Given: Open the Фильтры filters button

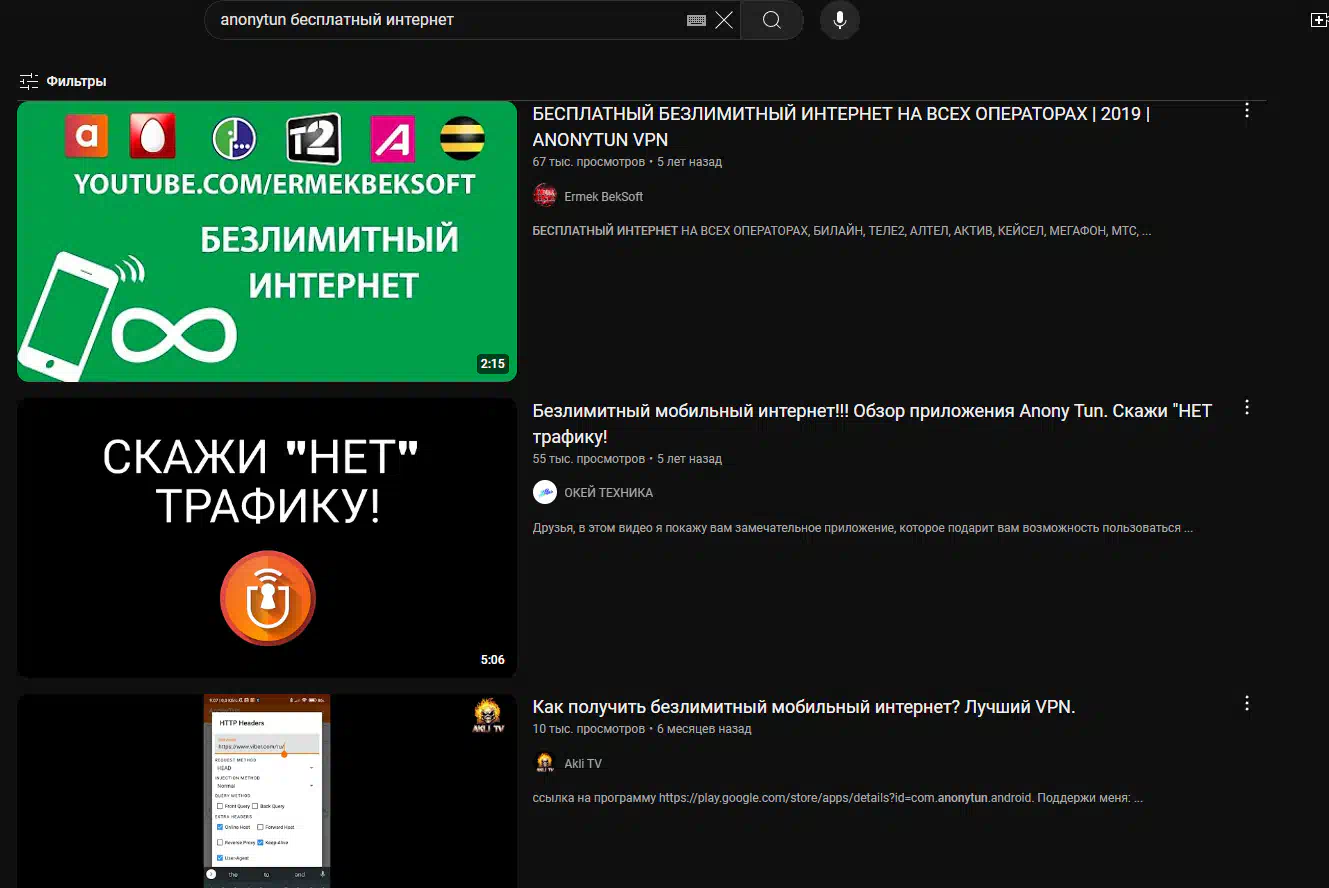Looking at the screenshot, I should [63, 81].
